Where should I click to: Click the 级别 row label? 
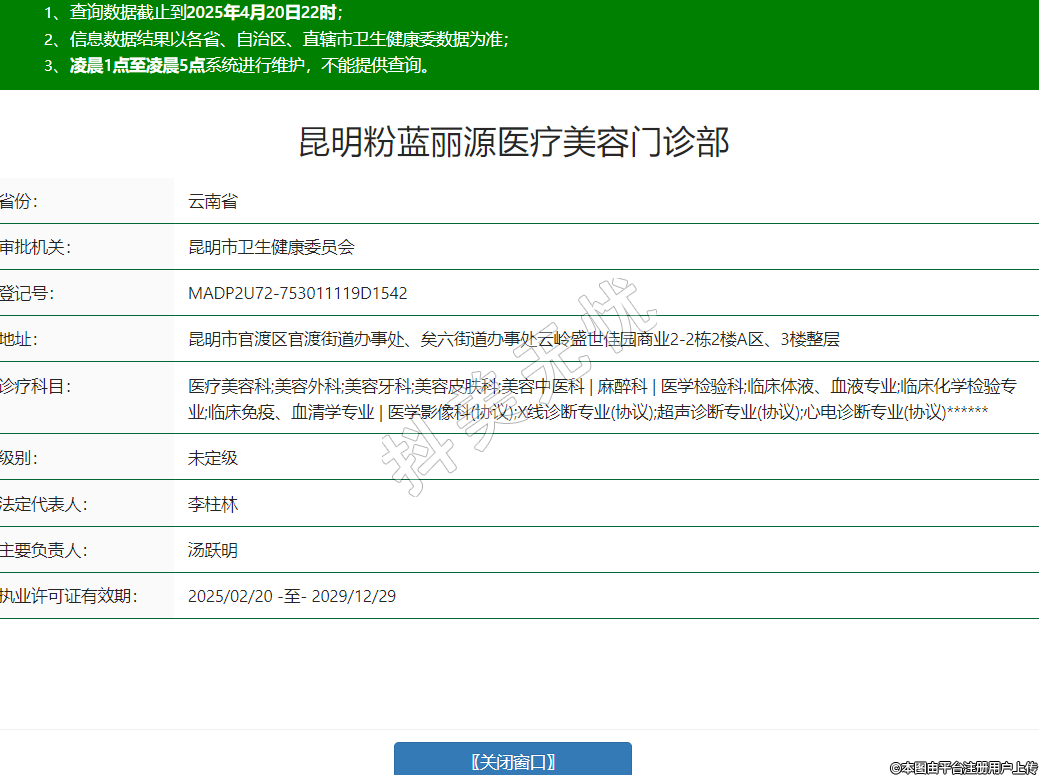coord(18,458)
